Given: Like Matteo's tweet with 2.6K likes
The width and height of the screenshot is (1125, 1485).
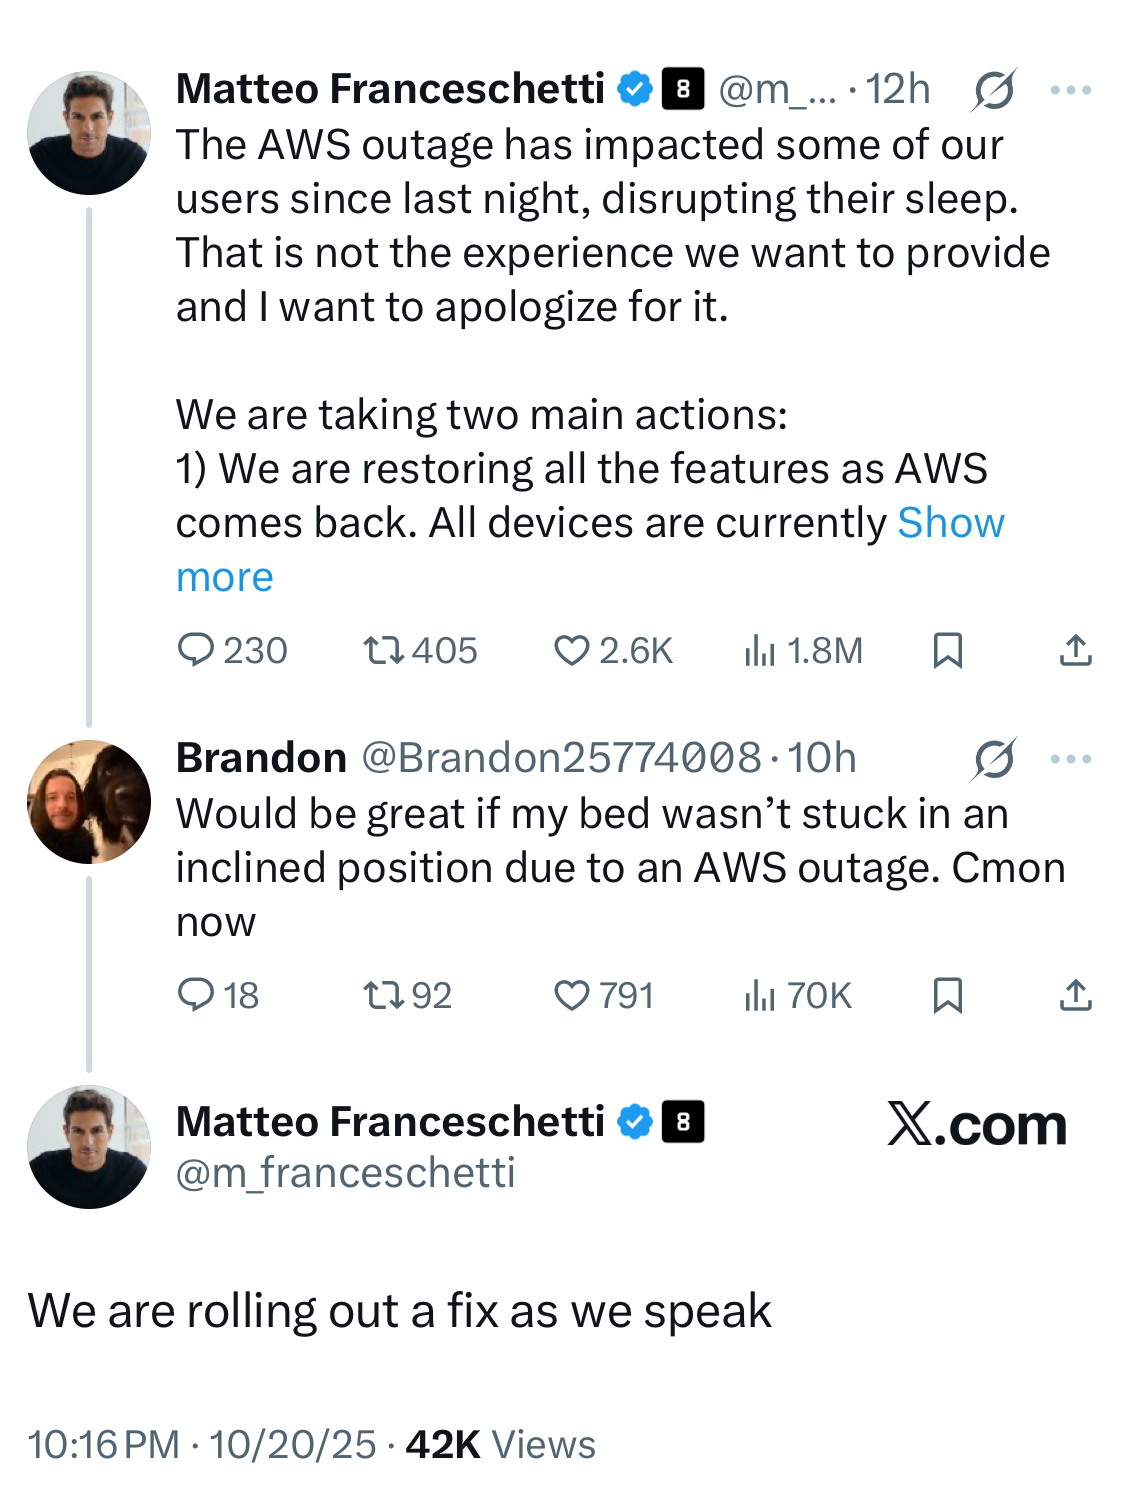Looking at the screenshot, I should tap(572, 651).
